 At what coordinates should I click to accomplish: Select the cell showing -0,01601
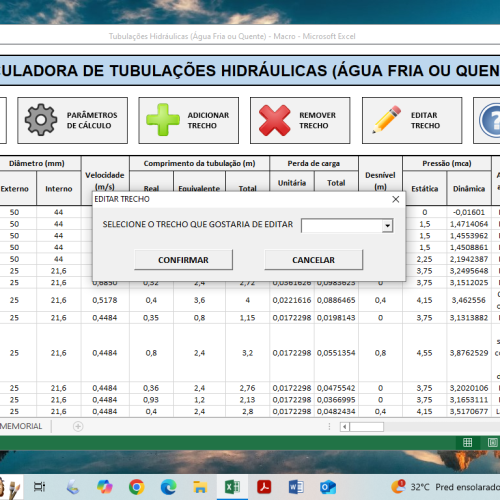click(x=469, y=212)
